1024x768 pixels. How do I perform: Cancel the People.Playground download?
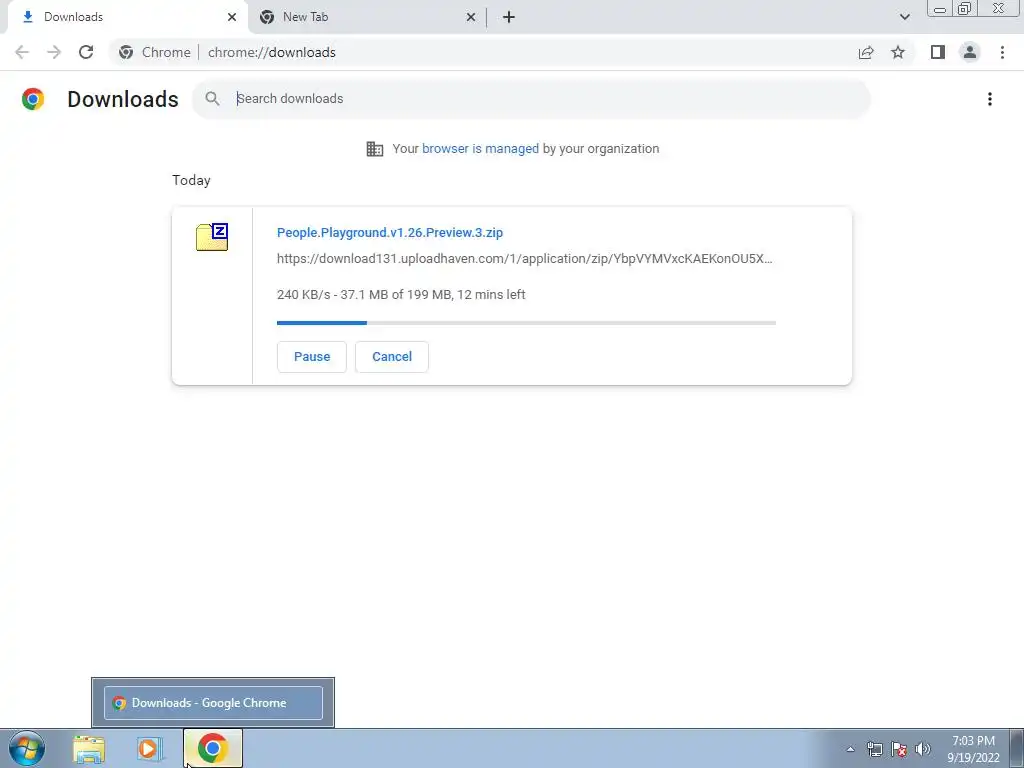[x=392, y=357]
